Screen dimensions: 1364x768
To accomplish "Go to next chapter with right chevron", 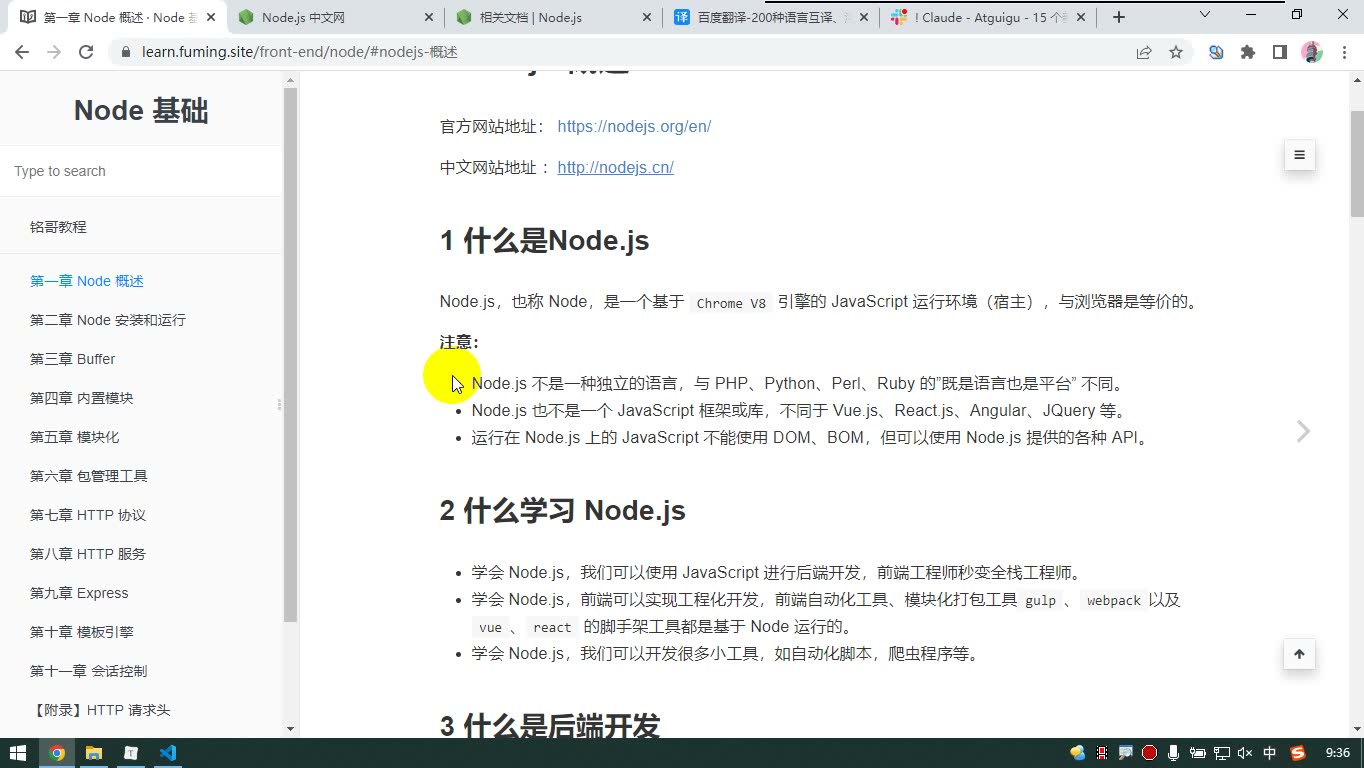I will [x=1303, y=431].
